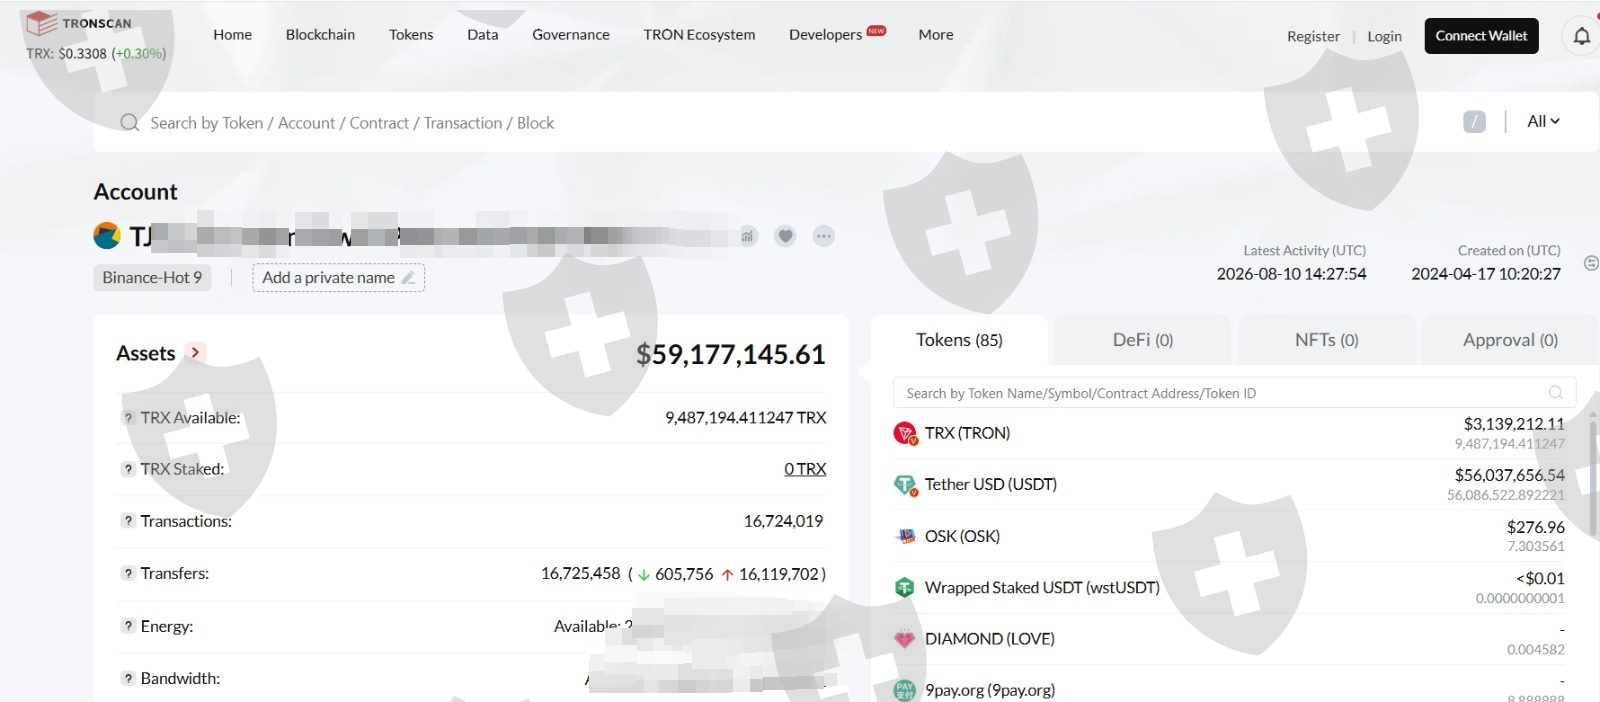Open the Data menu

[x=482, y=34]
